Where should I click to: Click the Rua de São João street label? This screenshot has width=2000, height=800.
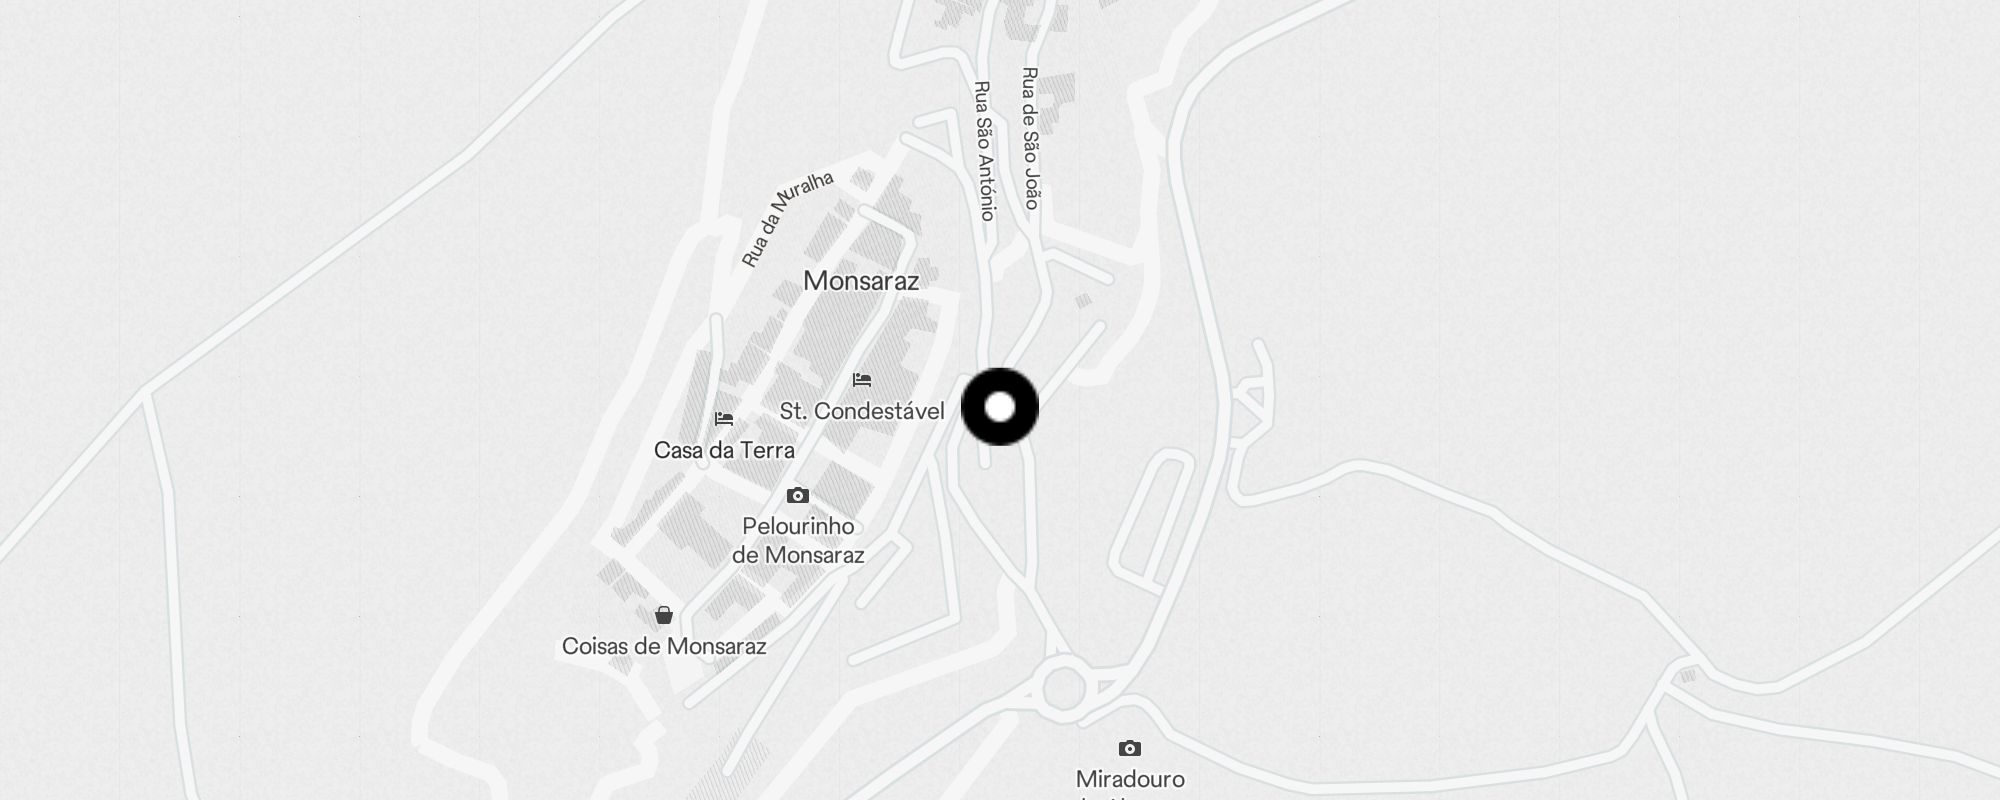point(1031,139)
